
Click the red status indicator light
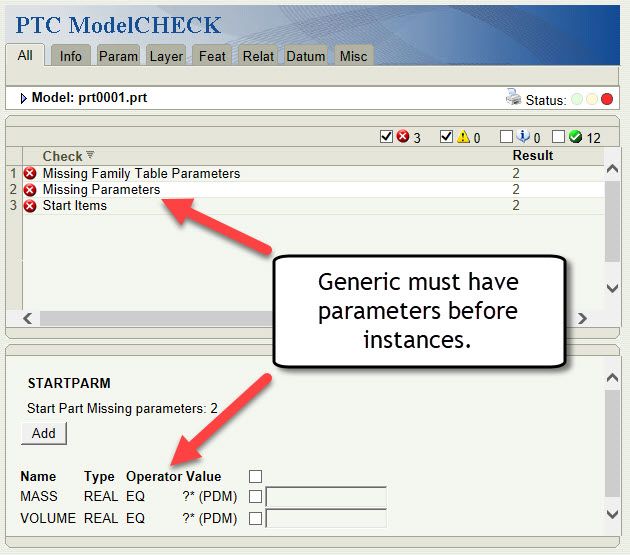pyautogui.click(x=607, y=99)
